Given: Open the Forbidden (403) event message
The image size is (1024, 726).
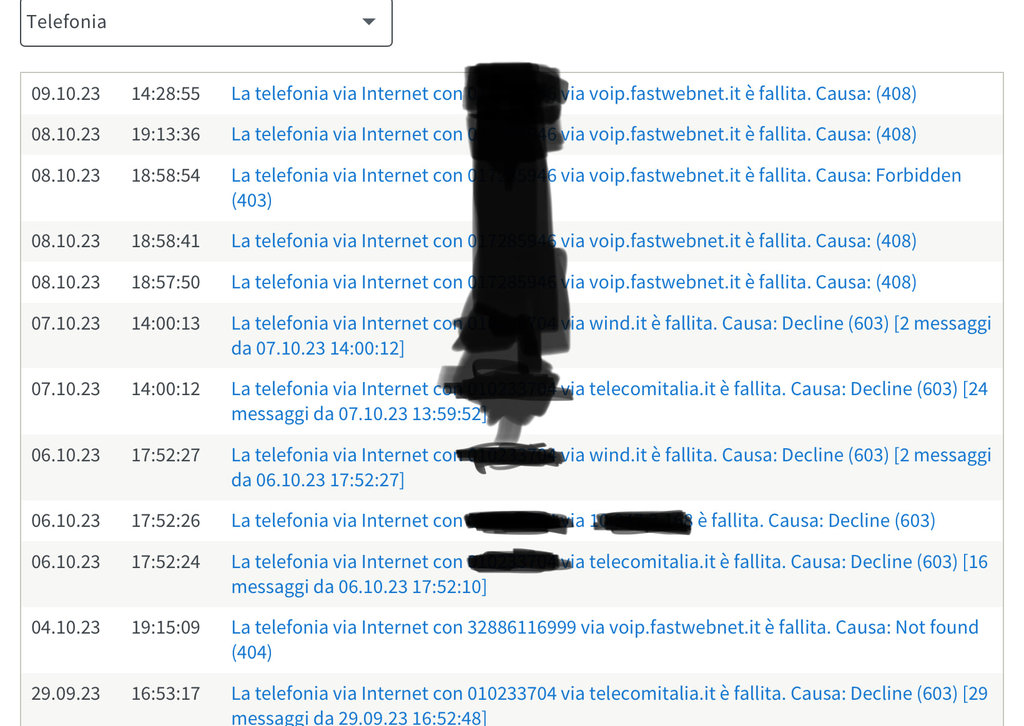Looking at the screenshot, I should (596, 187).
